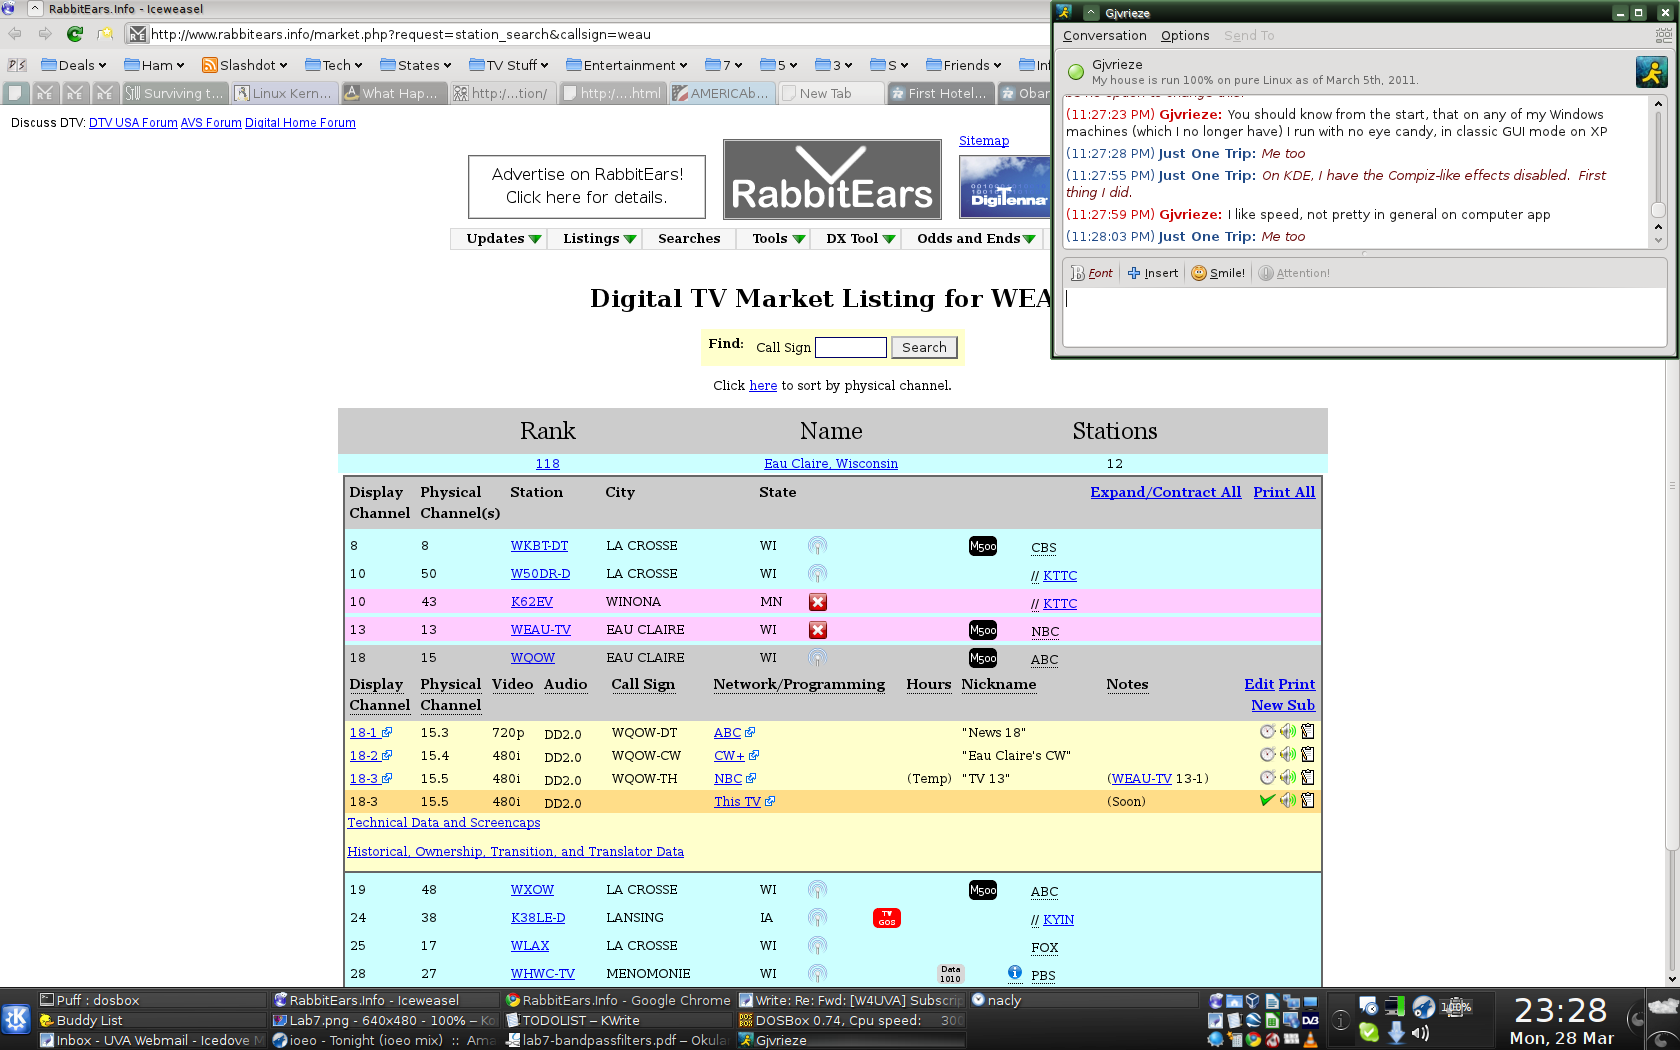This screenshot has height=1050, width=1680.
Task: Open the Conversation menu in chat window
Action: (x=1104, y=35)
